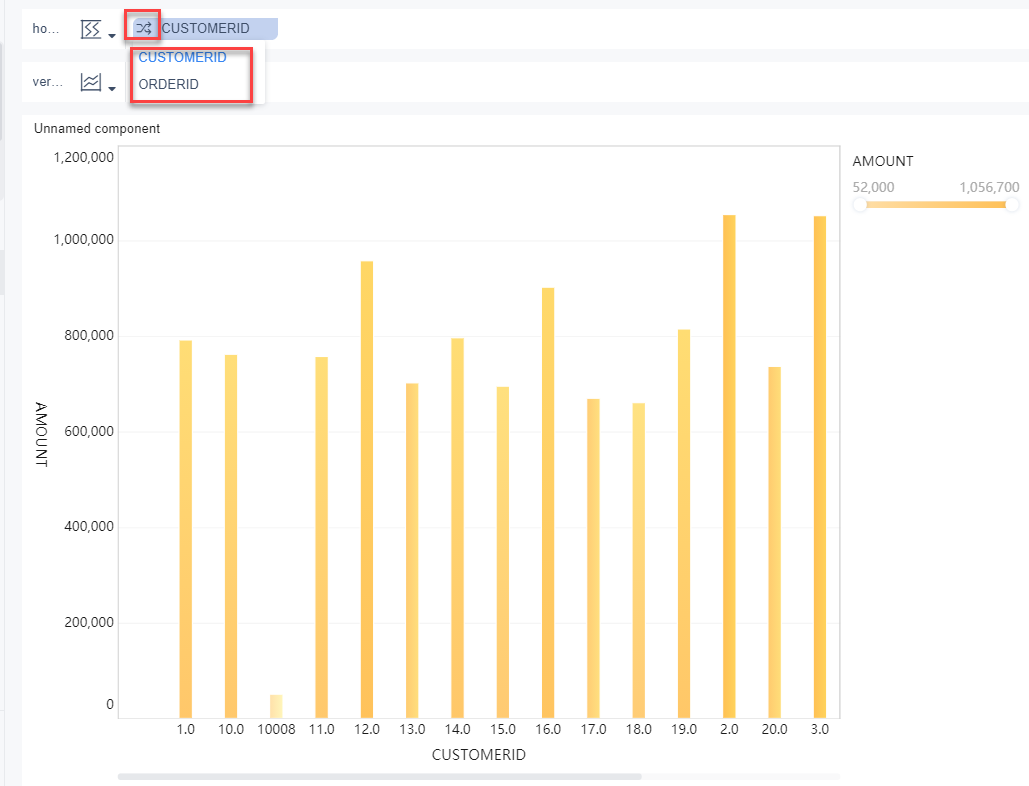Click the AMOUNT y-axis title
The image size is (1029, 786).
41,434
